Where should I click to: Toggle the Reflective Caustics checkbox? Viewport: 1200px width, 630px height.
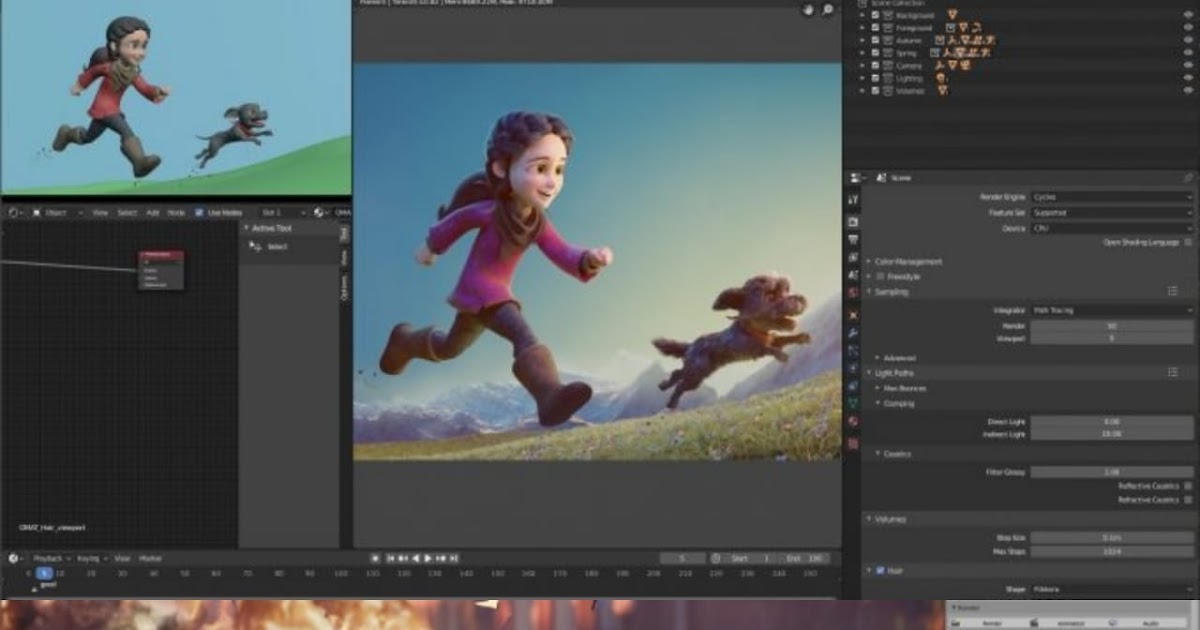1186,485
